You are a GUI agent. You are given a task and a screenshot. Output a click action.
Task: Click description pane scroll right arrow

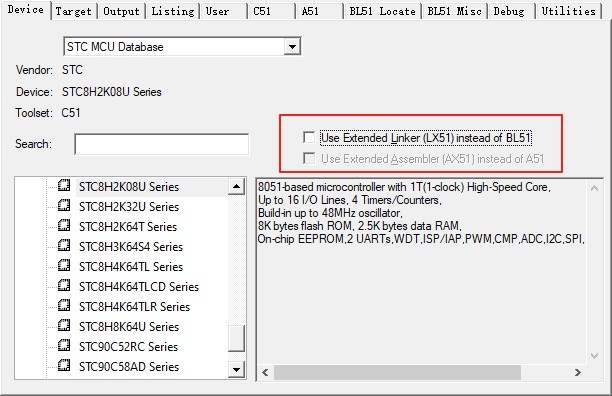click(578, 372)
